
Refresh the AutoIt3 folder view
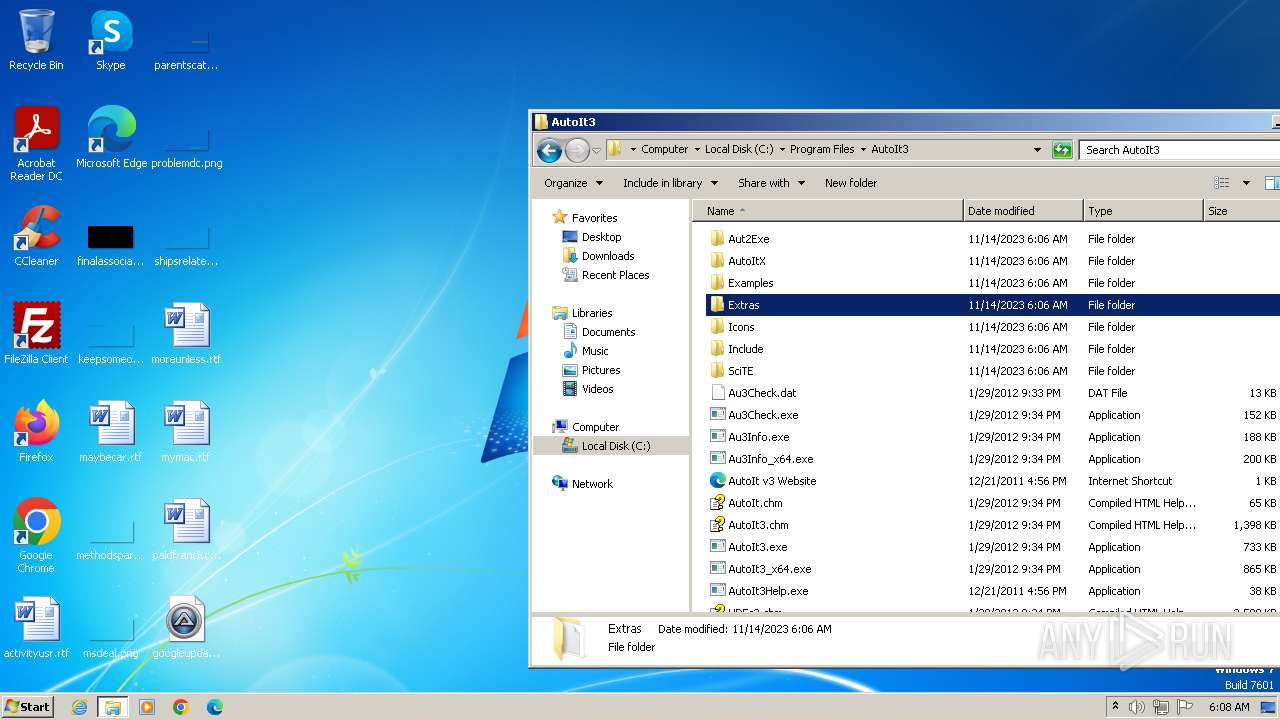[1062, 150]
